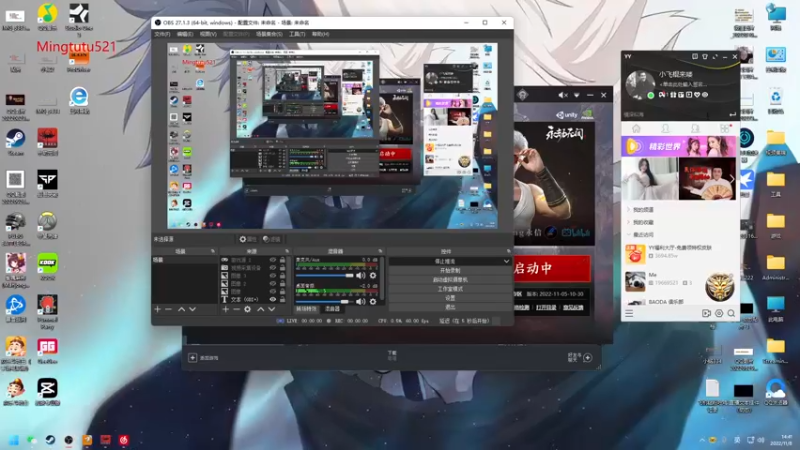This screenshot has height=450, width=800.
Task: Open settings gear for Mic/Aux audio channel
Action: click(x=373, y=276)
